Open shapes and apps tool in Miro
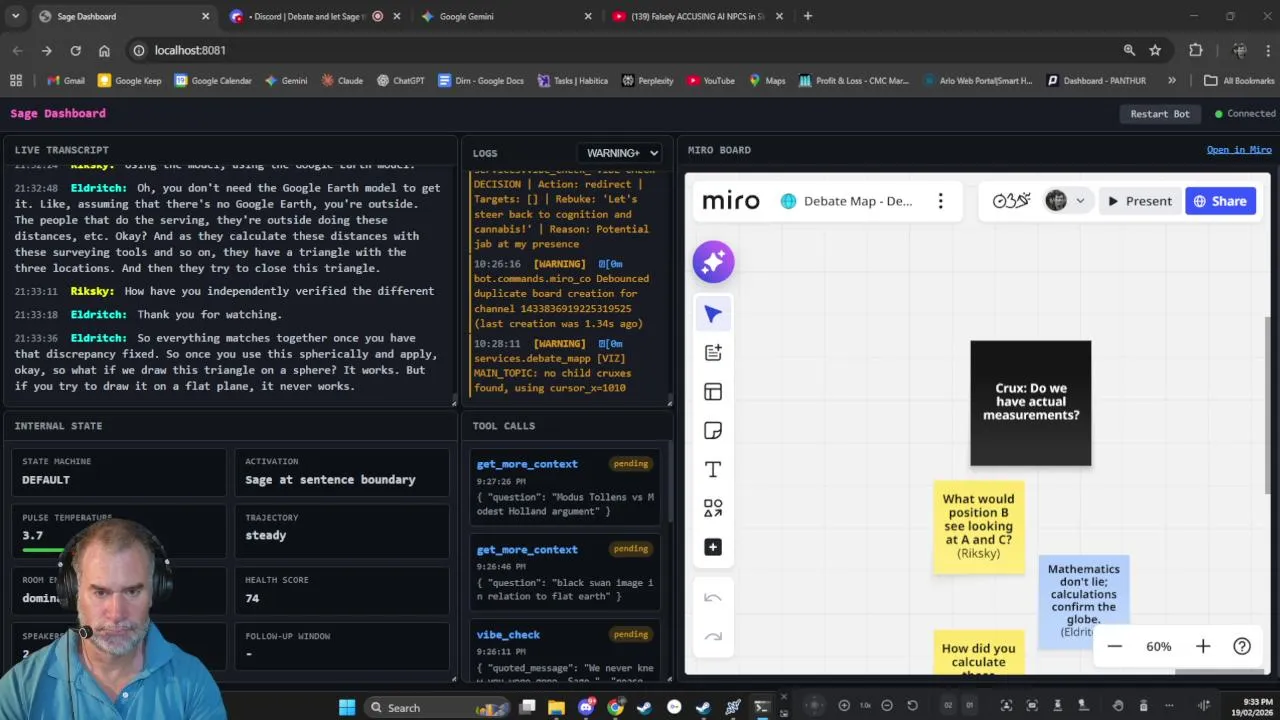Image resolution: width=1280 pixels, height=720 pixels. click(x=713, y=509)
